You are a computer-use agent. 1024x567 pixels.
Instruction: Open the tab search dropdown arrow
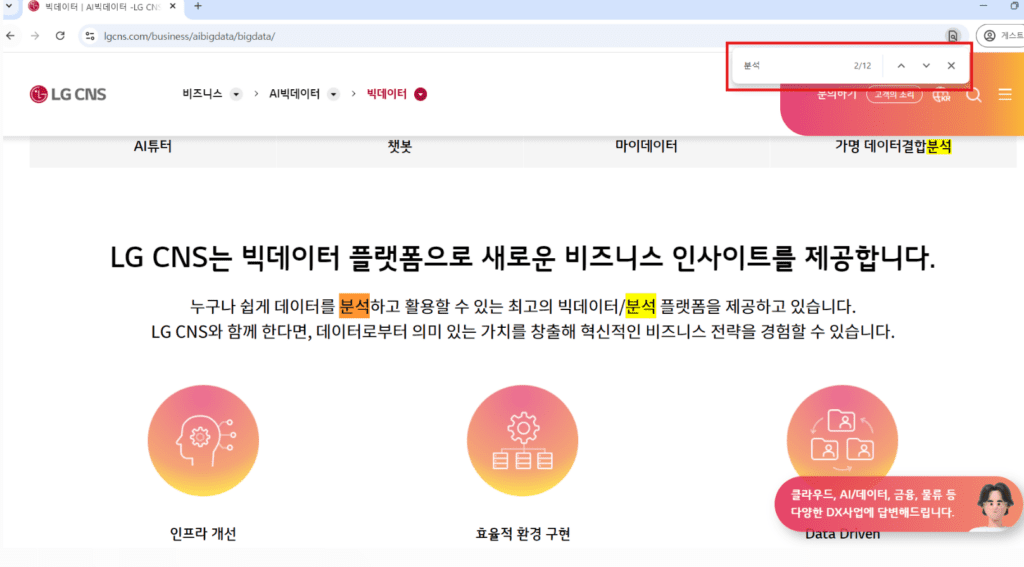click(x=9, y=7)
